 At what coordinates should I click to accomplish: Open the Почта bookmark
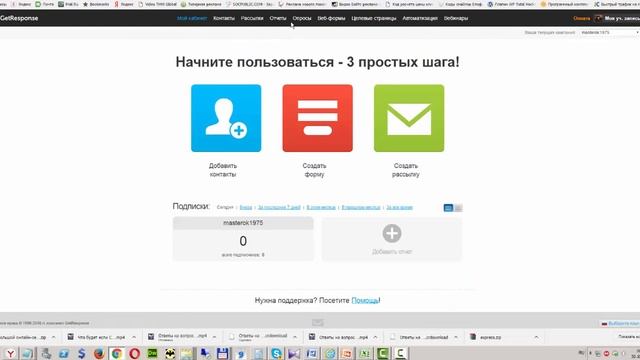pyautogui.click(x=44, y=4)
